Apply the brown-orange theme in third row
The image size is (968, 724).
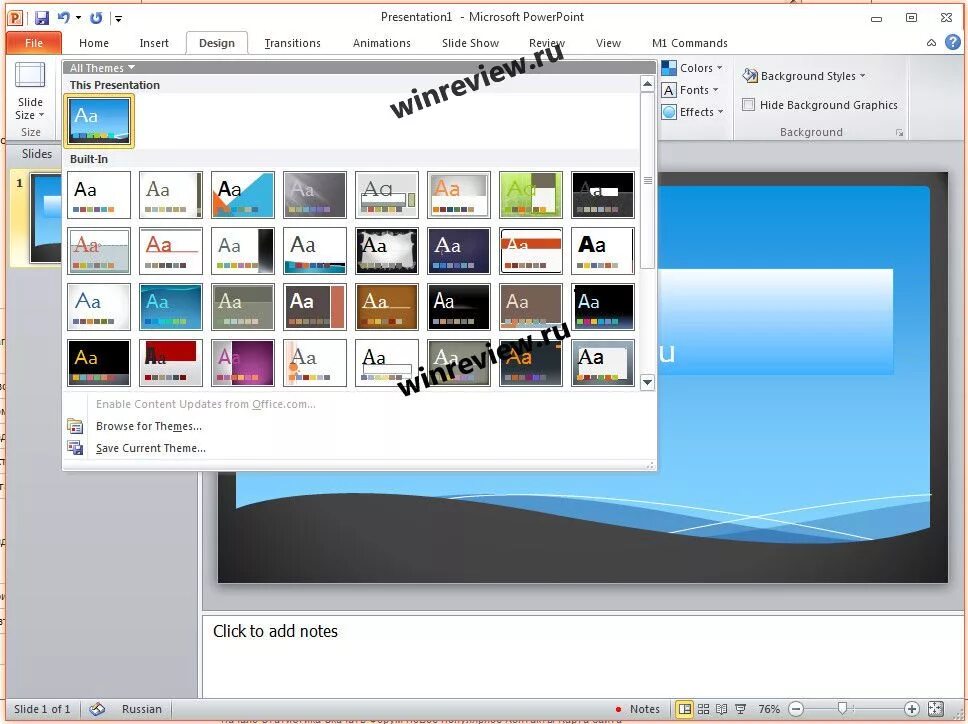click(x=386, y=307)
